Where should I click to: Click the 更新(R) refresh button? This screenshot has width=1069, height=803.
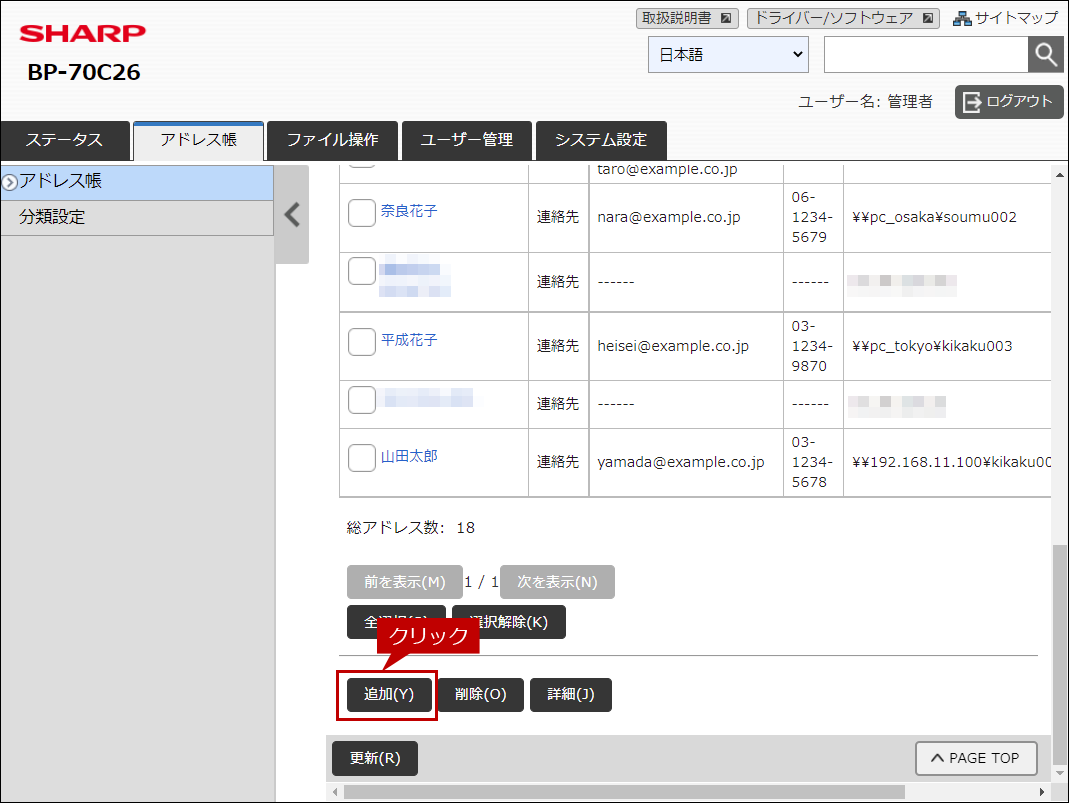[375, 759]
